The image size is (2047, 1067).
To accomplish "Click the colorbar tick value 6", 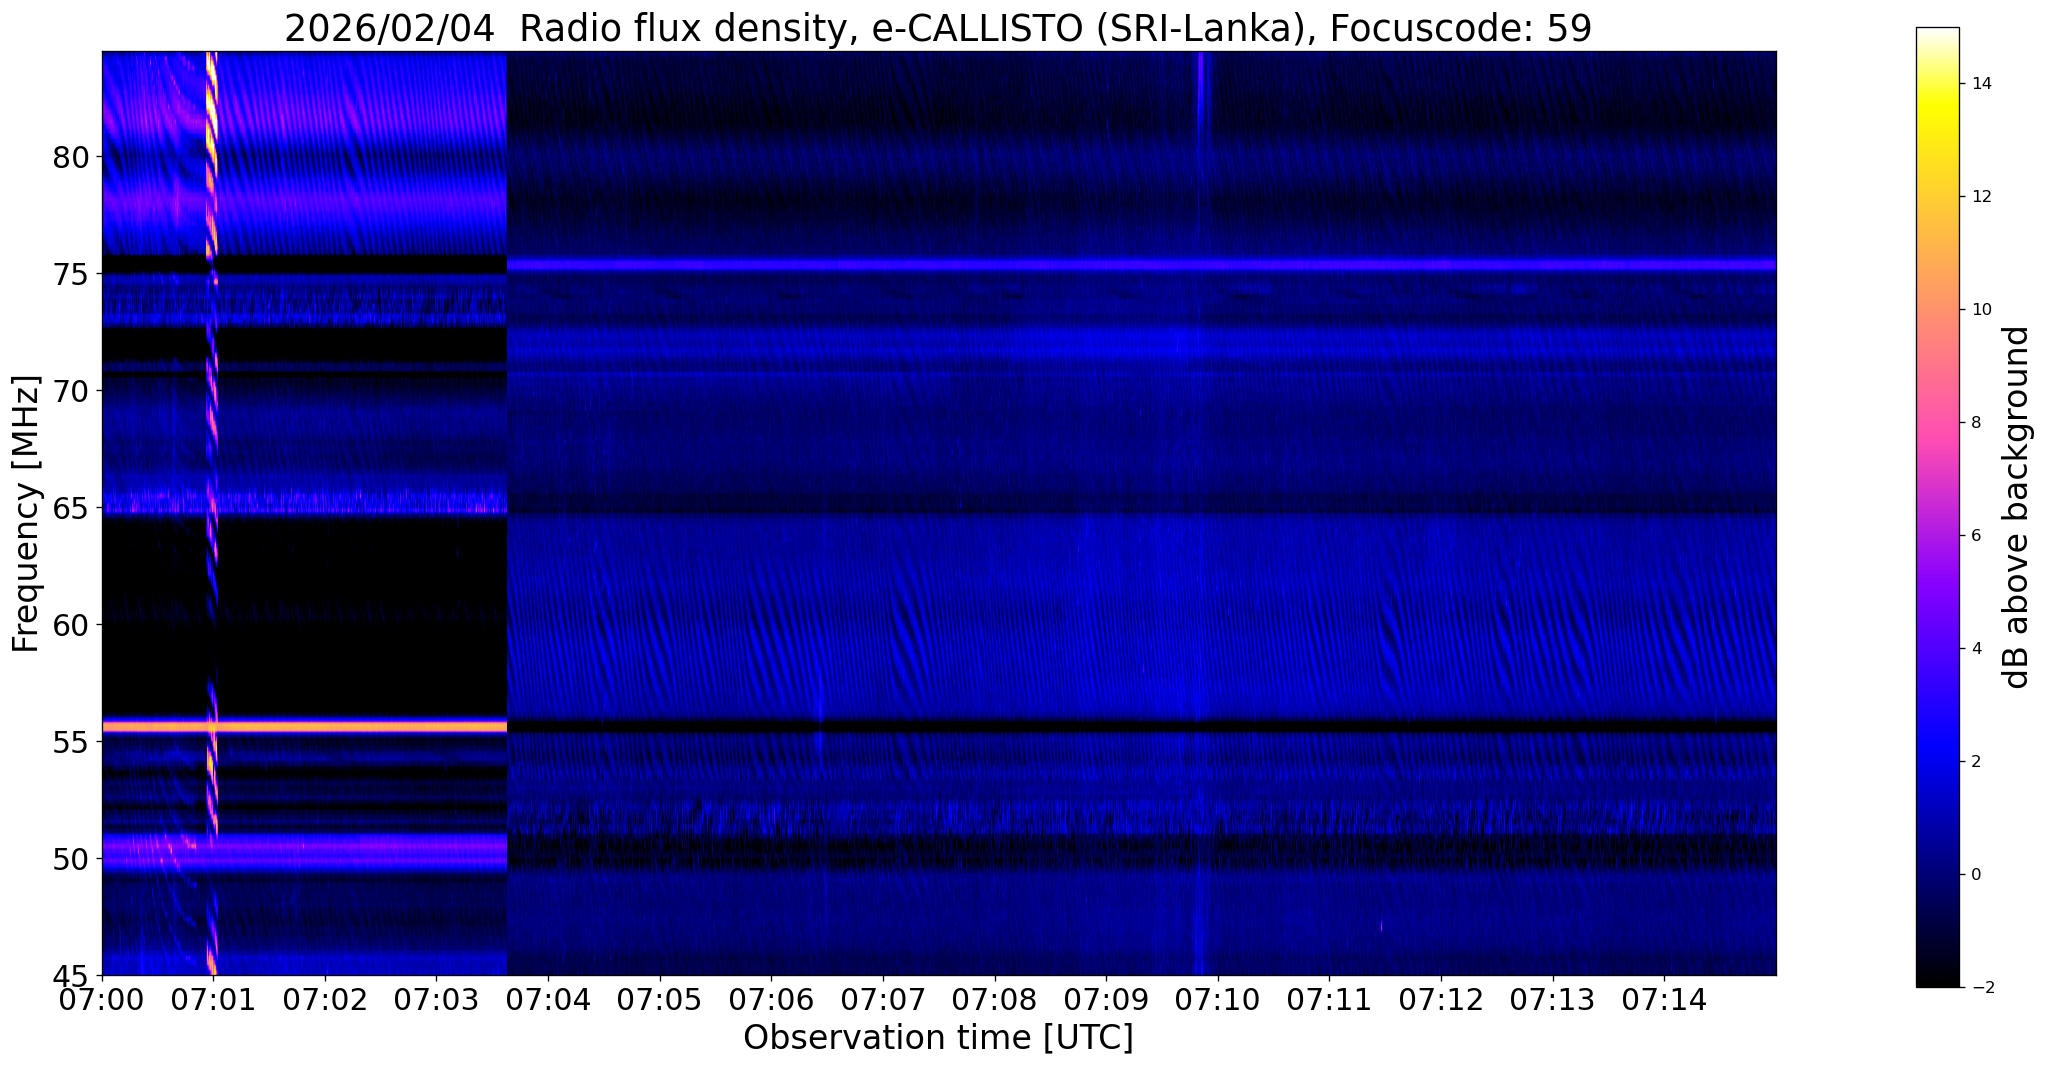I will (x=1975, y=536).
